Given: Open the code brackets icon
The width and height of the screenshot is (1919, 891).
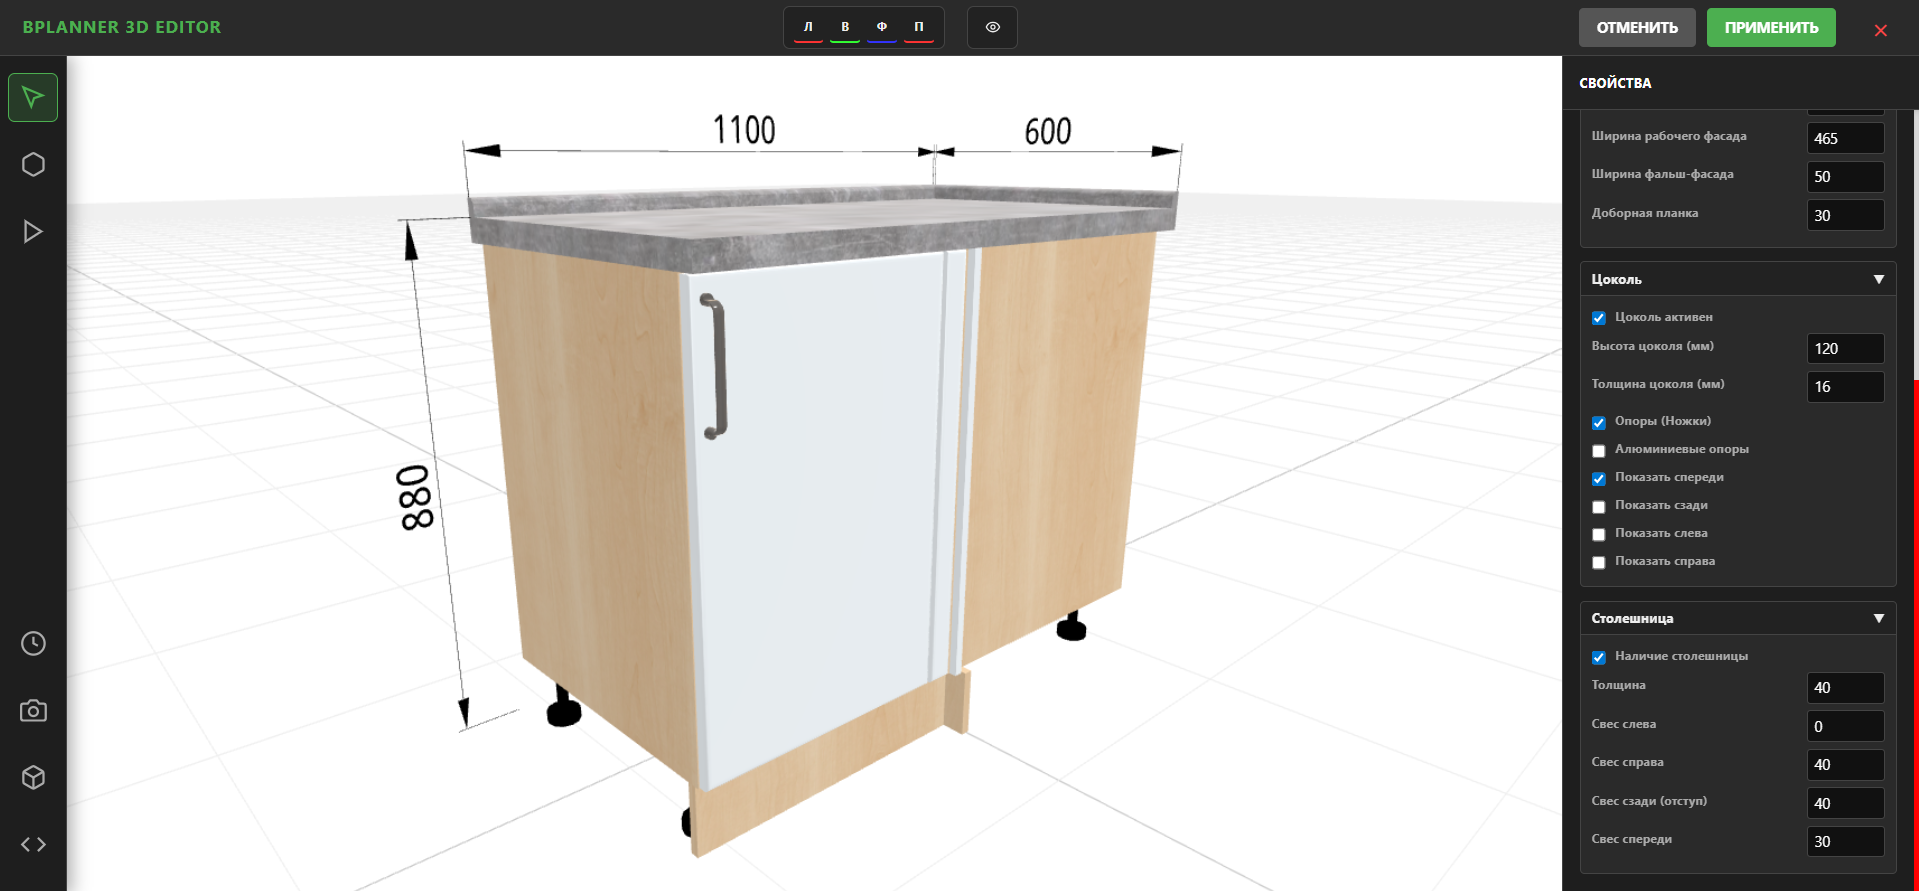Looking at the screenshot, I should tap(33, 844).
